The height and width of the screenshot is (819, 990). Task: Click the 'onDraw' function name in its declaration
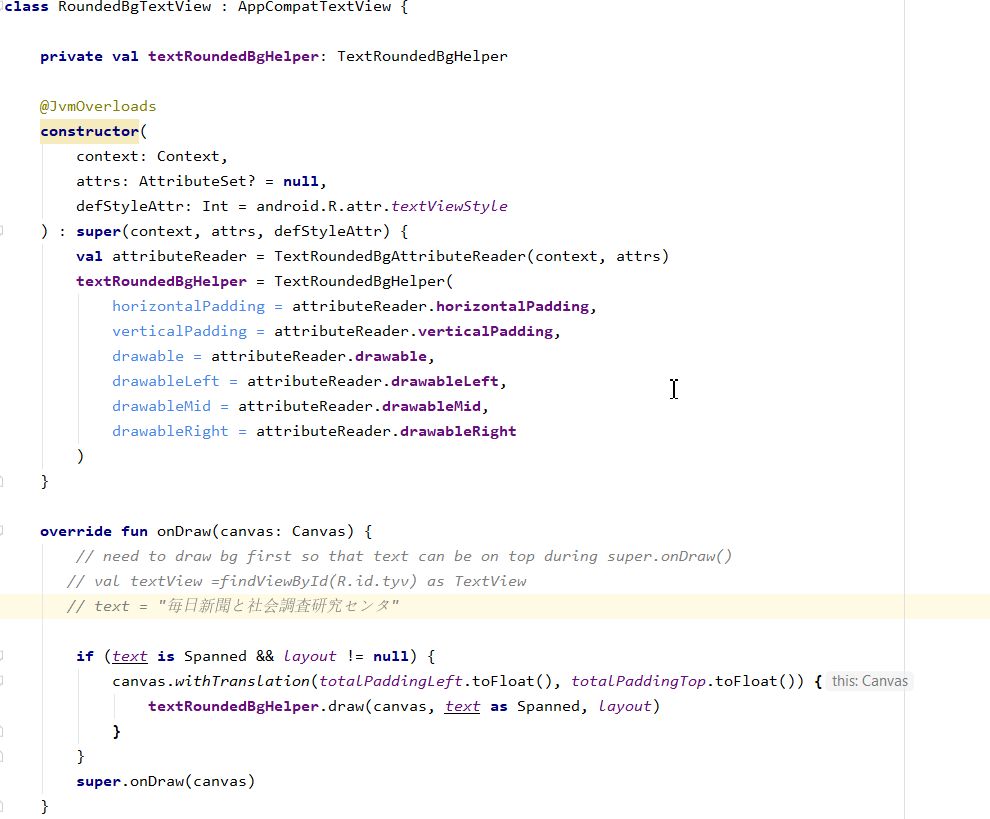click(184, 532)
